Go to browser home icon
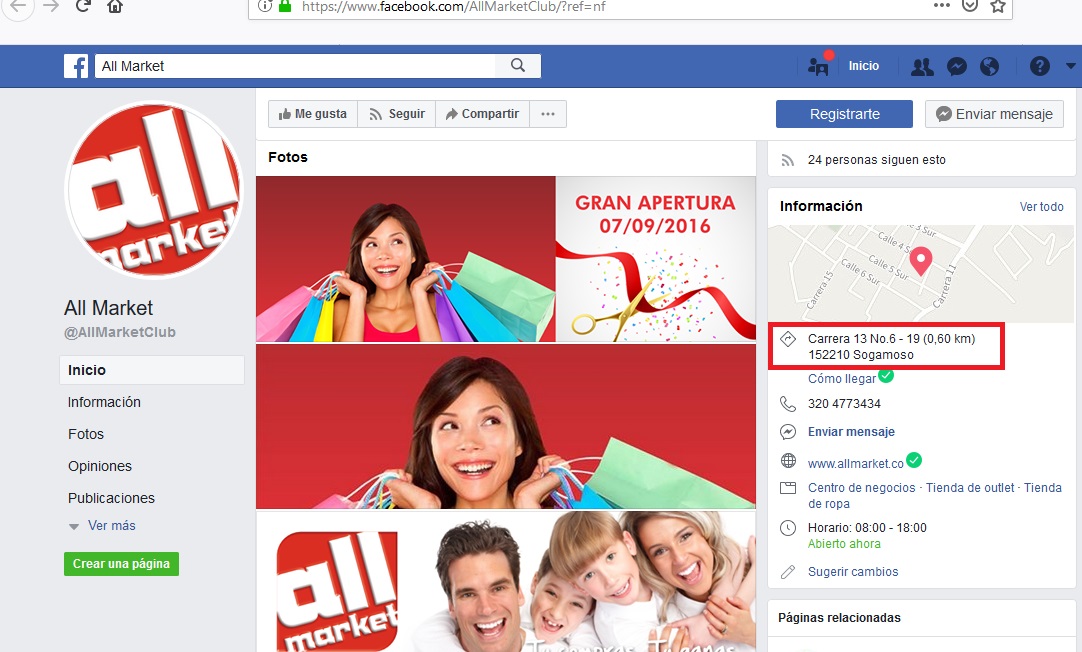The height and width of the screenshot is (652, 1082). point(115,6)
